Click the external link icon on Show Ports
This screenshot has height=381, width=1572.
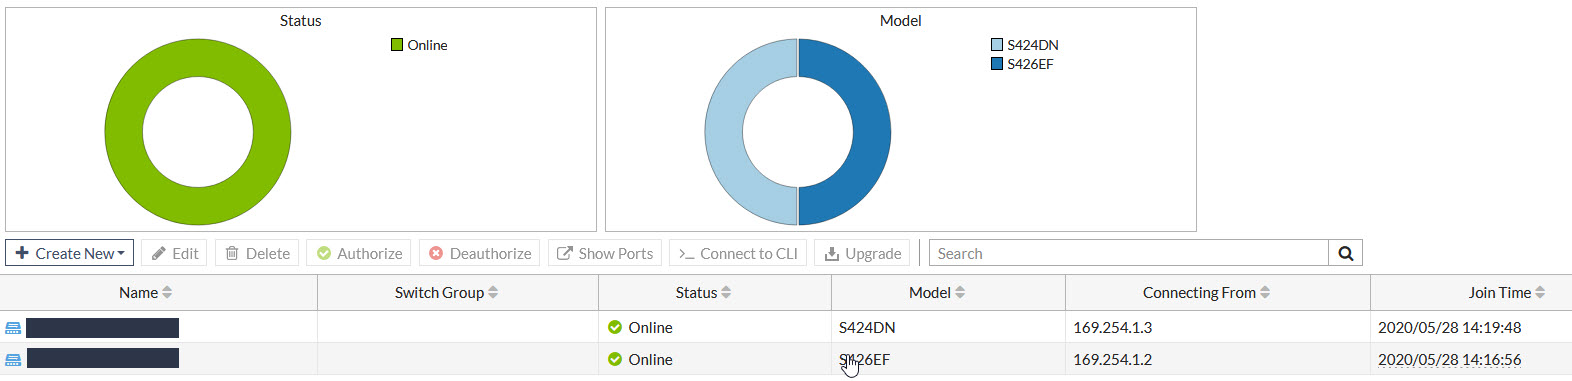[x=565, y=253]
